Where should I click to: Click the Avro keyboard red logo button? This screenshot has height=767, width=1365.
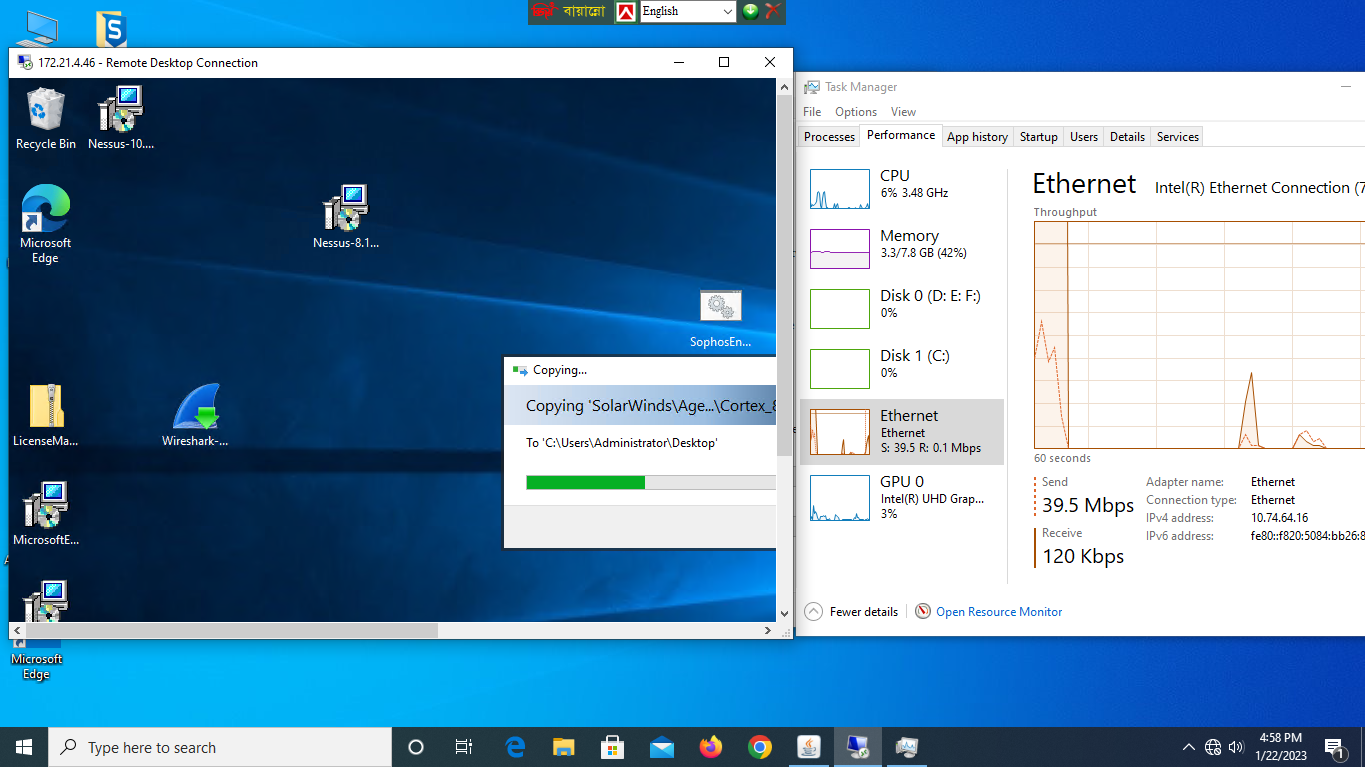[626, 11]
